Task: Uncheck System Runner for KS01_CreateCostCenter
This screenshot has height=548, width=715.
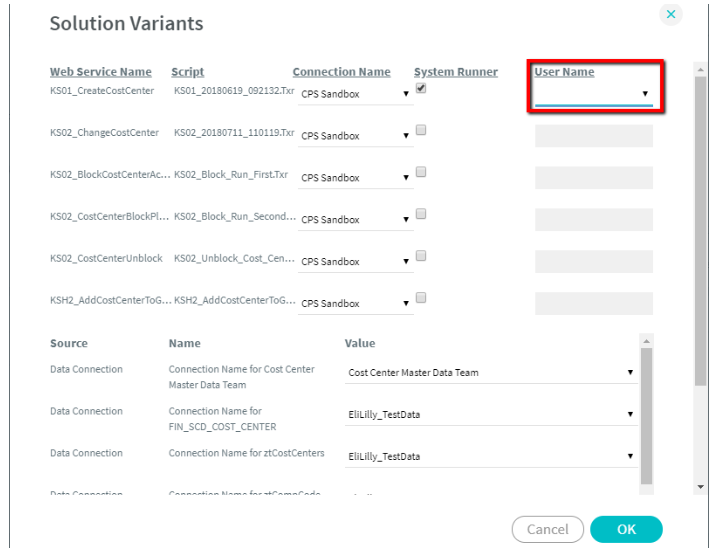Action: tap(421, 88)
